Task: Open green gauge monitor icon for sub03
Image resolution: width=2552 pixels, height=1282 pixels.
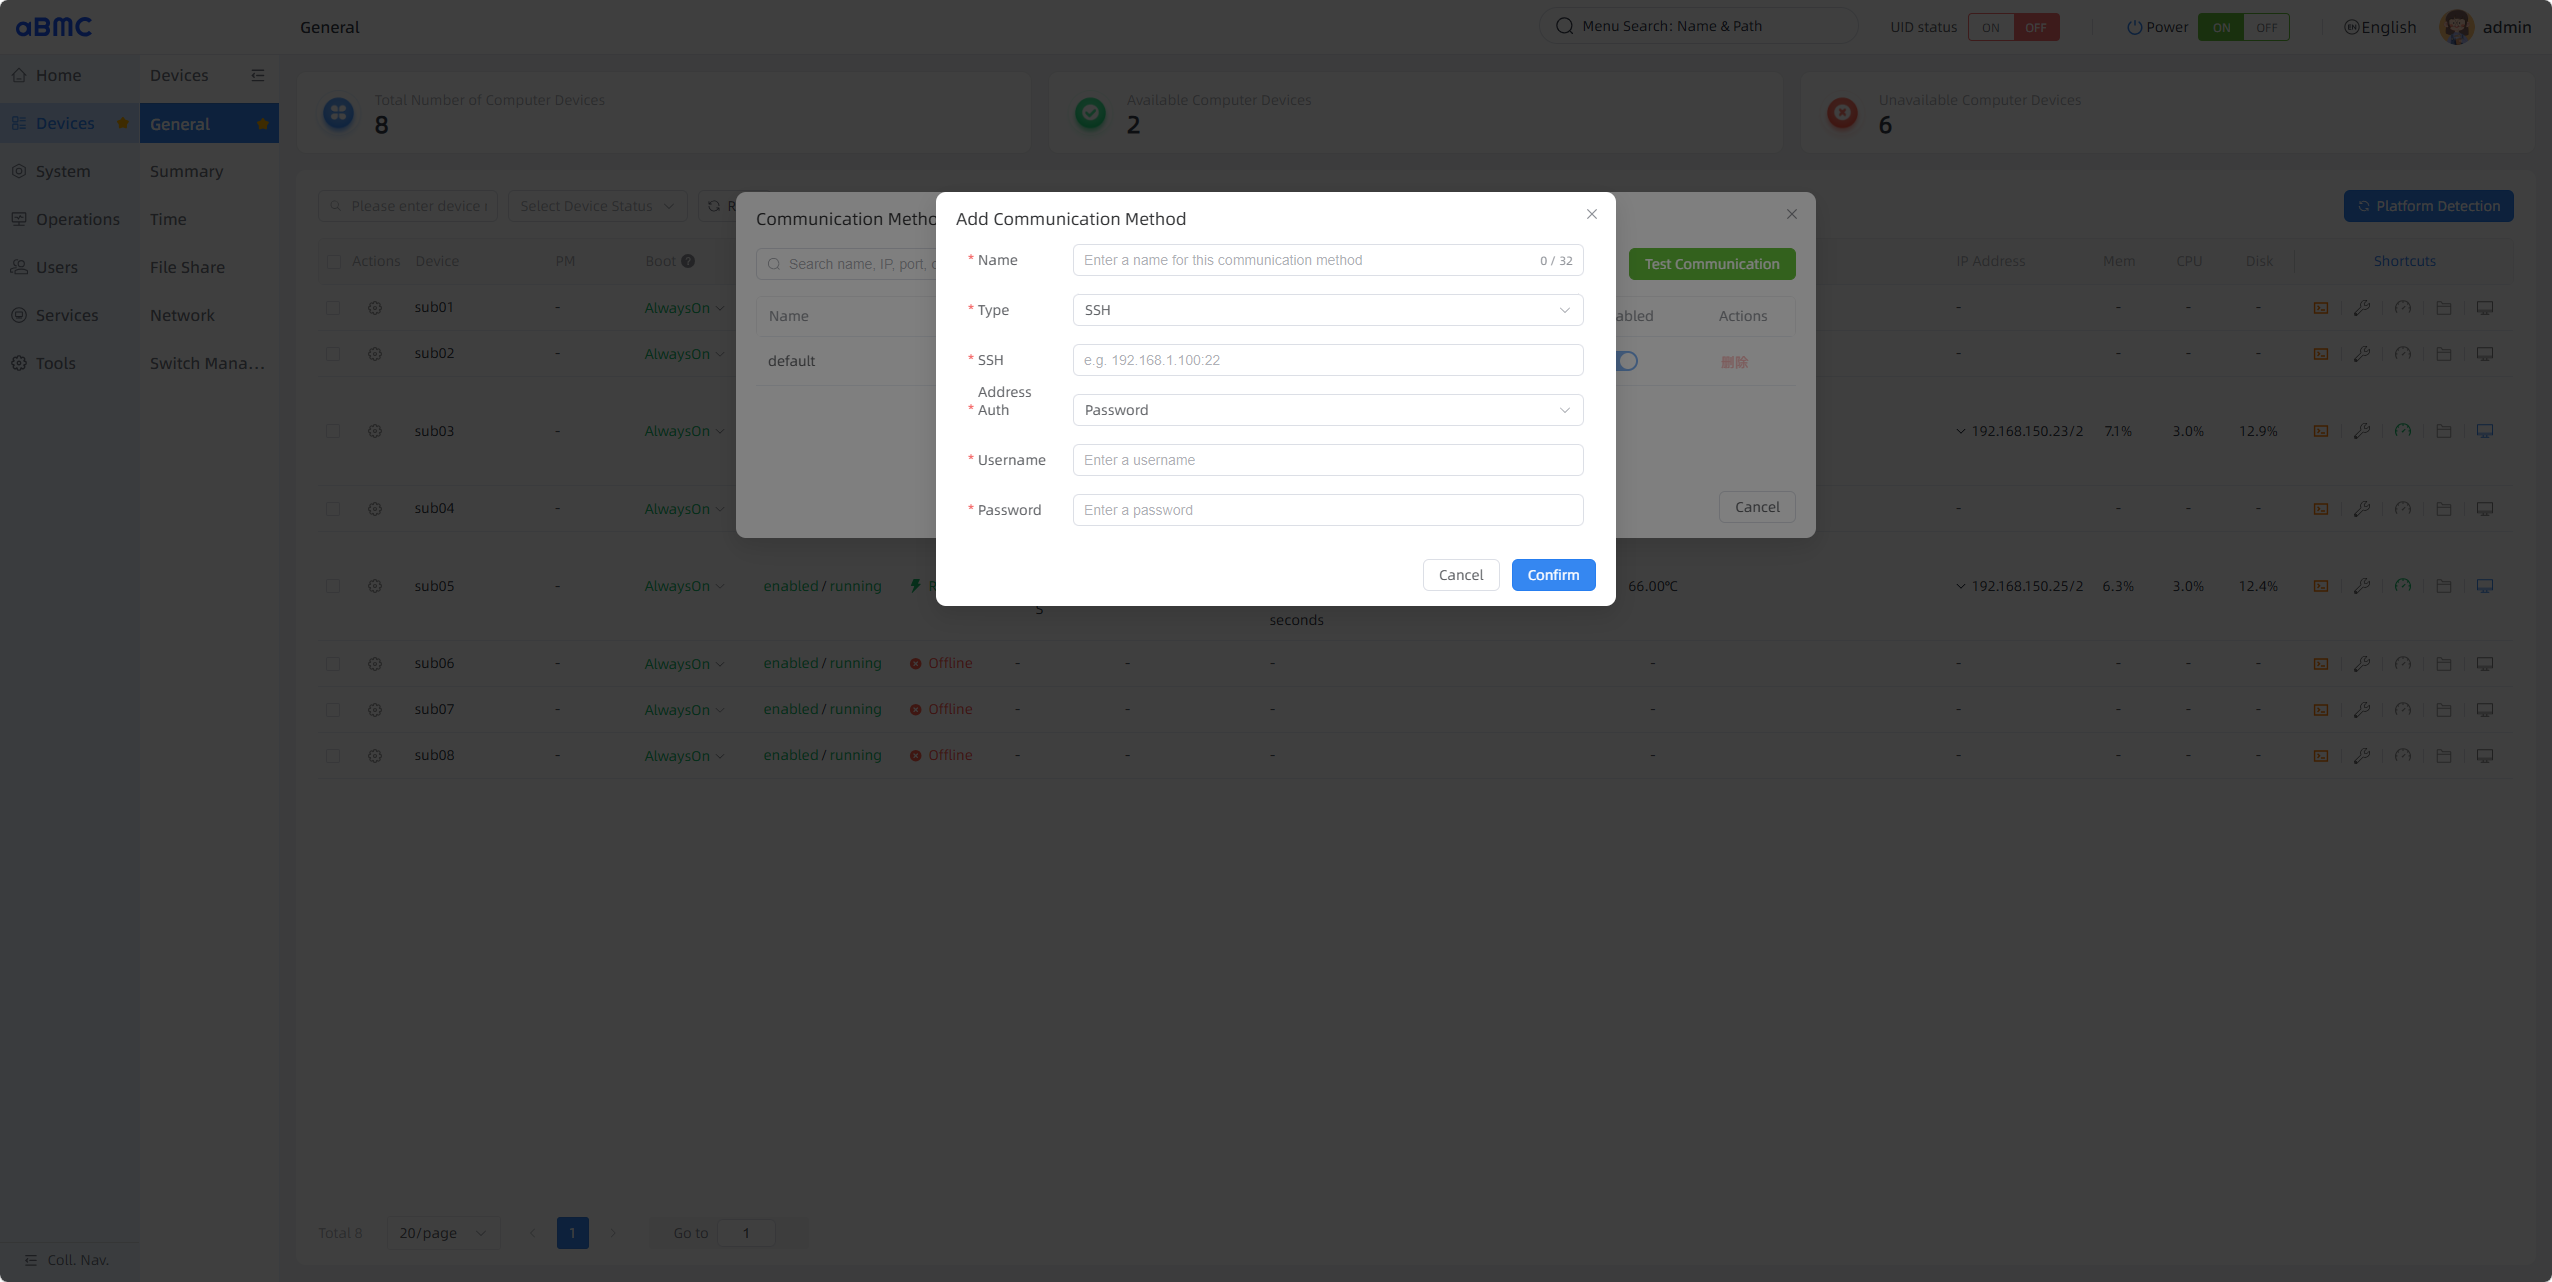Action: coord(2402,431)
